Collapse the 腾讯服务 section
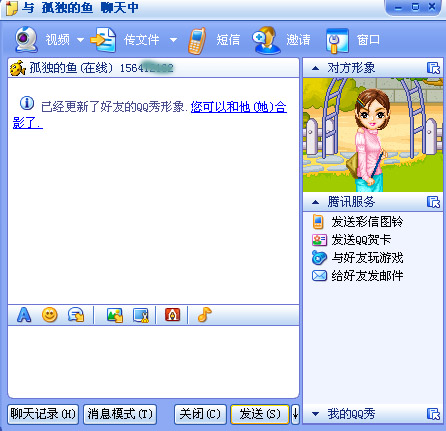The height and width of the screenshot is (431, 446). [315, 202]
